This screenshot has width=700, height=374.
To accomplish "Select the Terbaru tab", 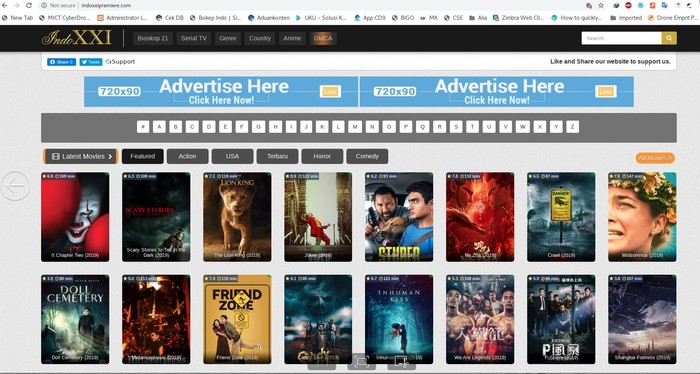I will 277,156.
